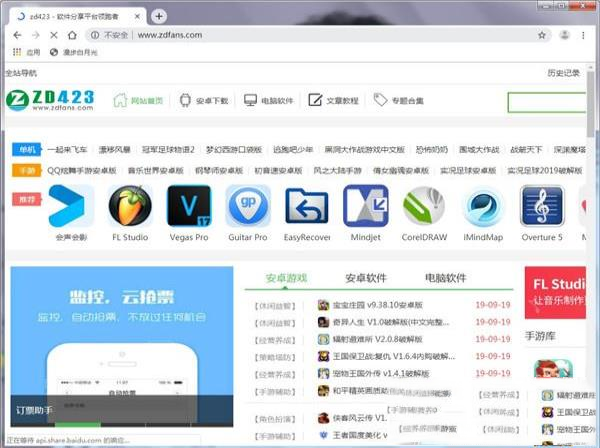The width and height of the screenshot is (600, 448).
Task: Open the 梦幻西游口袋版 link
Action: pyautogui.click(x=234, y=150)
